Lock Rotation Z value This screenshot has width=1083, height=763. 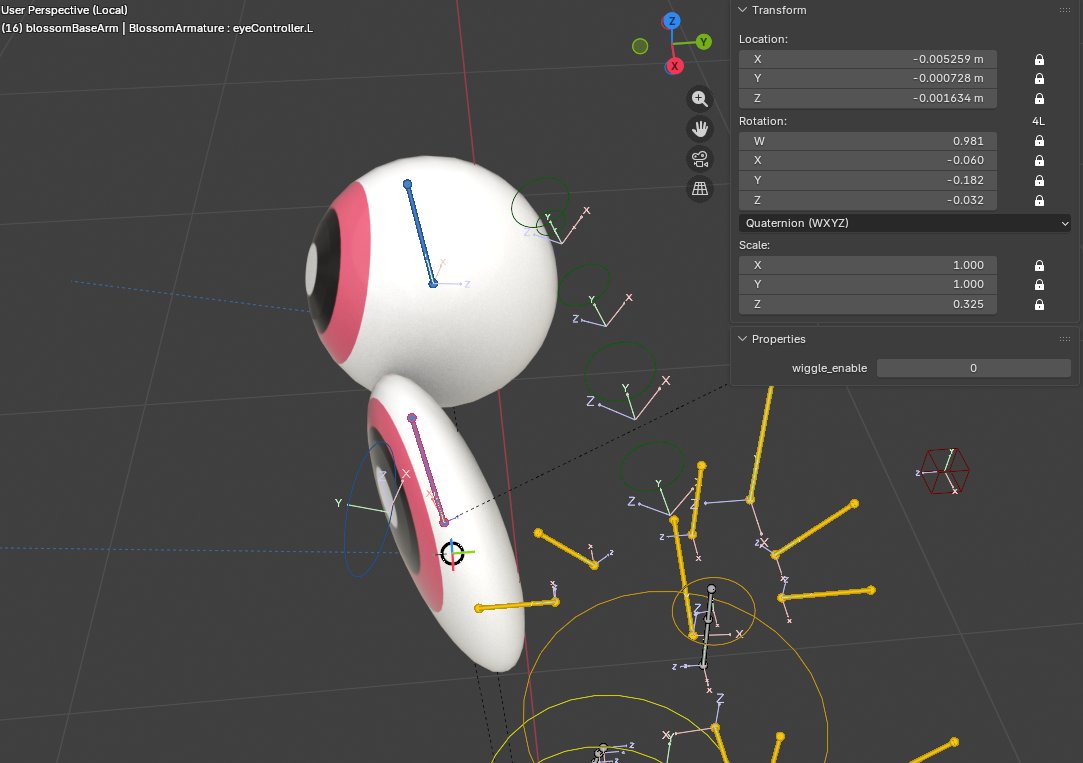pos(1039,200)
